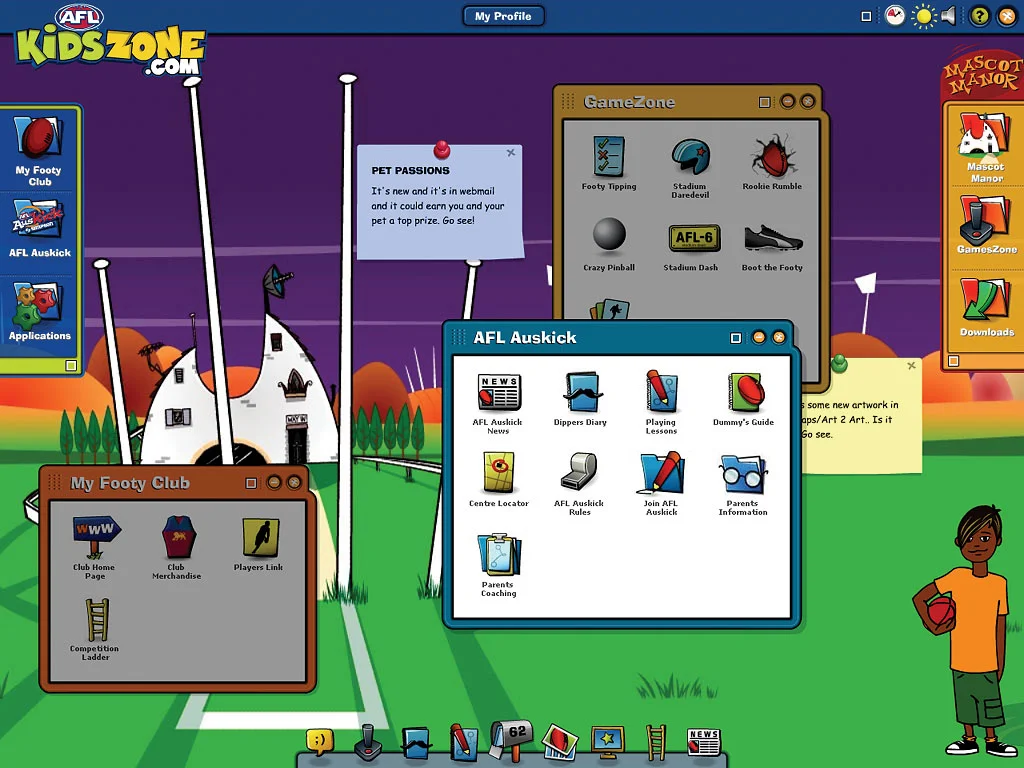Start the Crazy Pinball game

(609, 244)
